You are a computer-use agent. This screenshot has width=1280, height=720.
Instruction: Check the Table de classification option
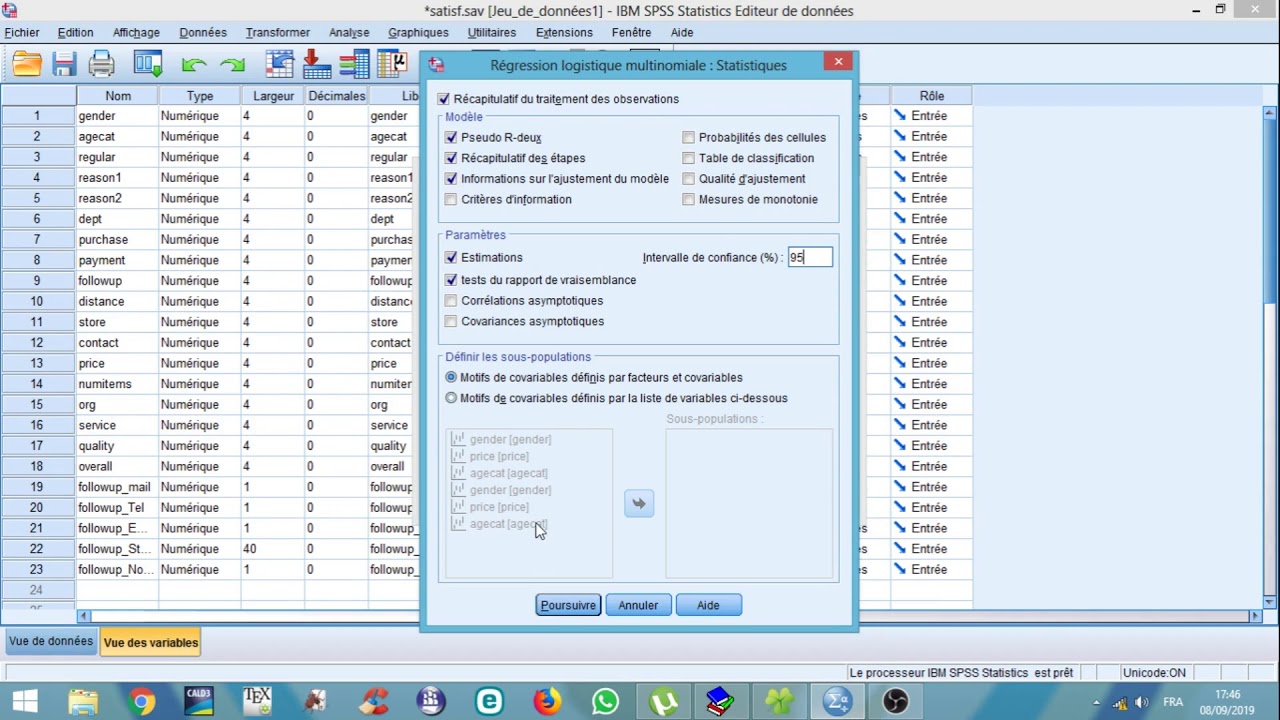(689, 158)
